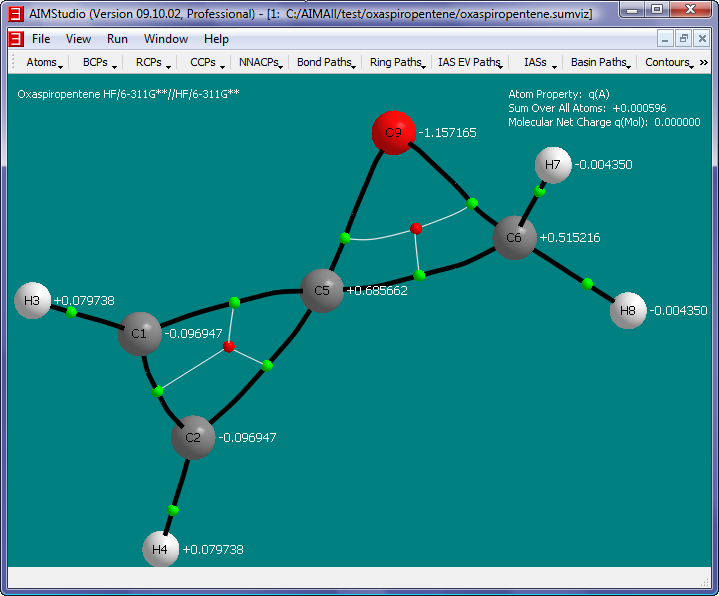Click the Basin Paths toolbar button
719x596 pixels.
point(600,62)
